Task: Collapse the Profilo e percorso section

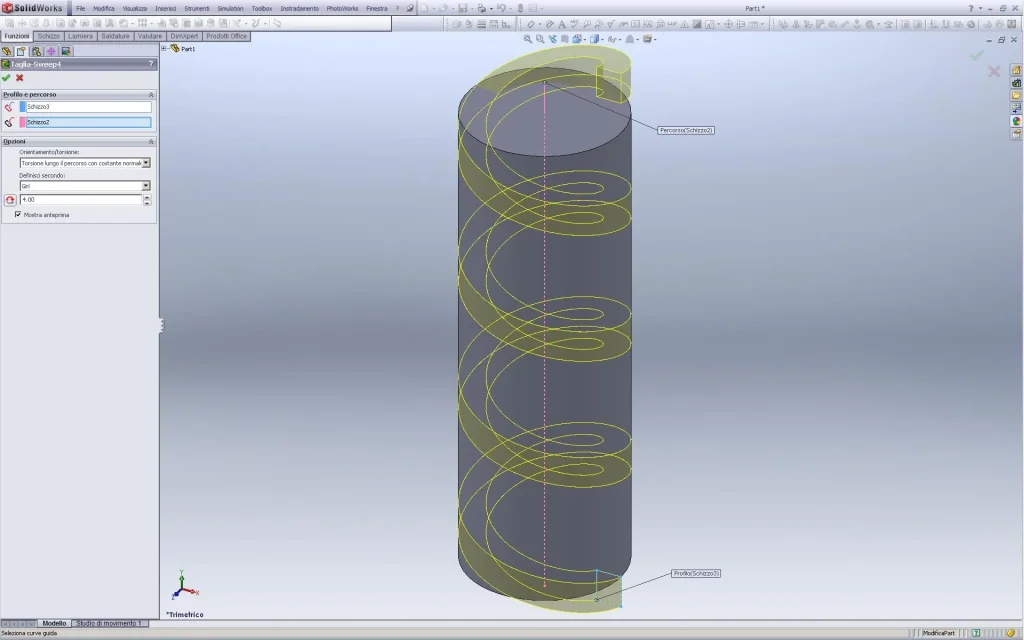Action: (151, 95)
